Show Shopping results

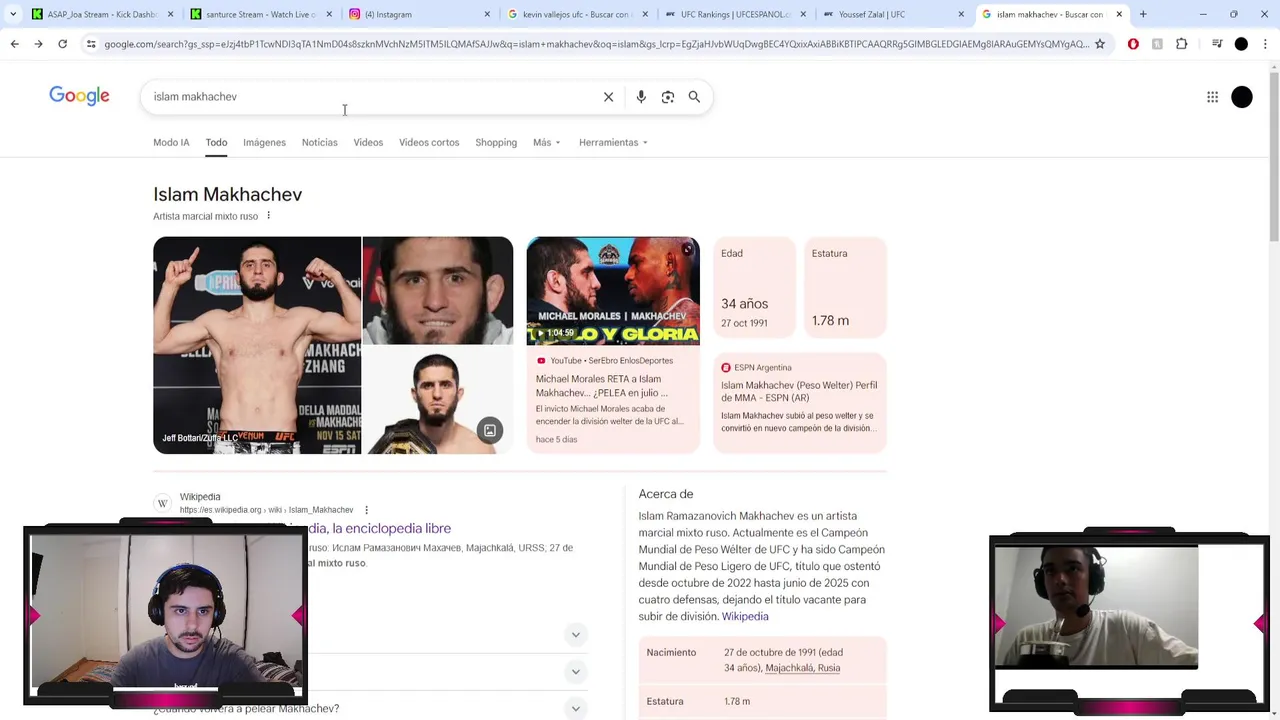pyautogui.click(x=496, y=142)
